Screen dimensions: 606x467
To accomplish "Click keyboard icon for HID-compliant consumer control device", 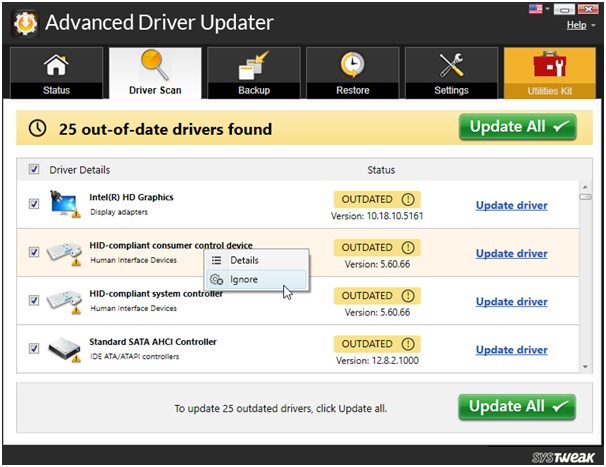I will 64,253.
